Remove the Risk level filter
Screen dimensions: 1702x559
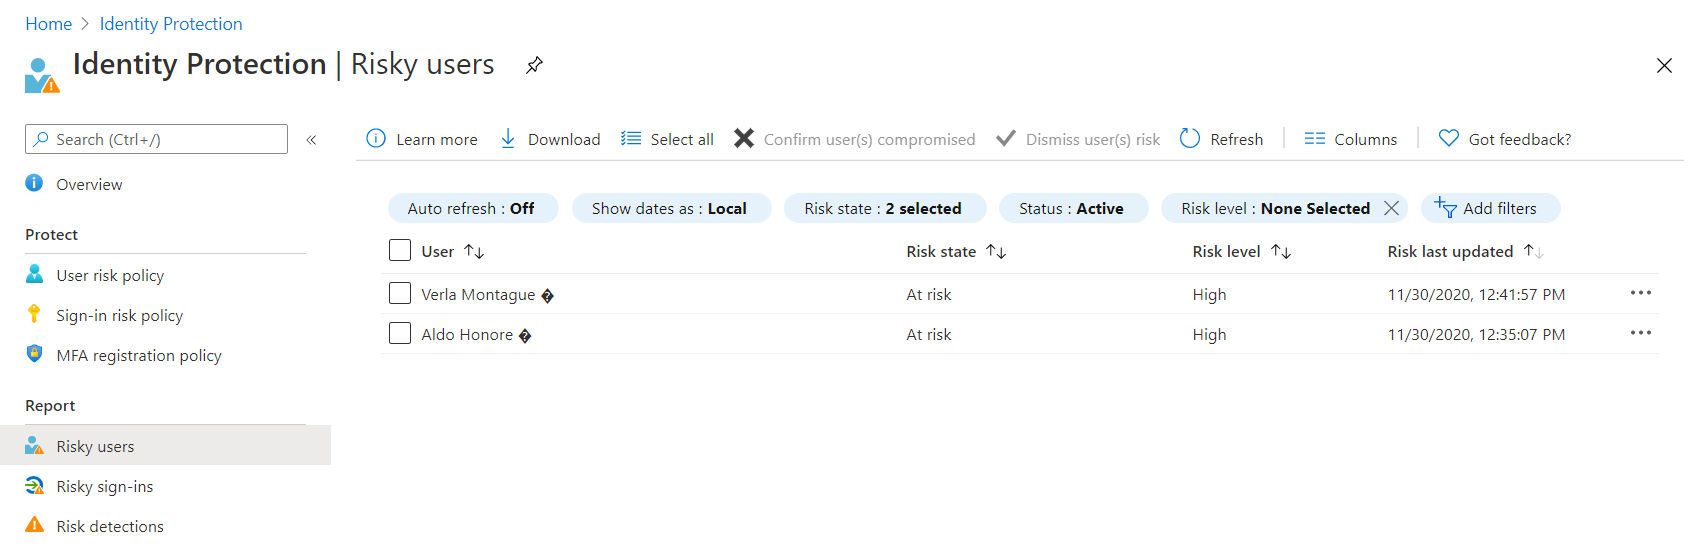pos(1391,208)
